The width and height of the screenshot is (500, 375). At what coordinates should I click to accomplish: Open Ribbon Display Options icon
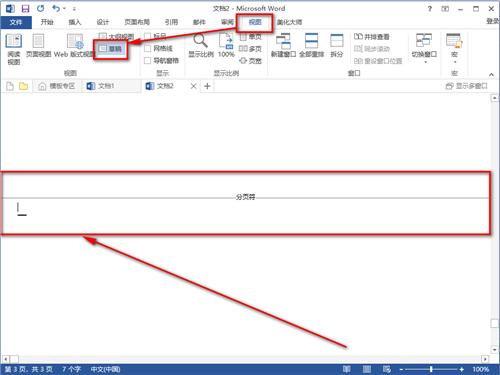coord(445,9)
